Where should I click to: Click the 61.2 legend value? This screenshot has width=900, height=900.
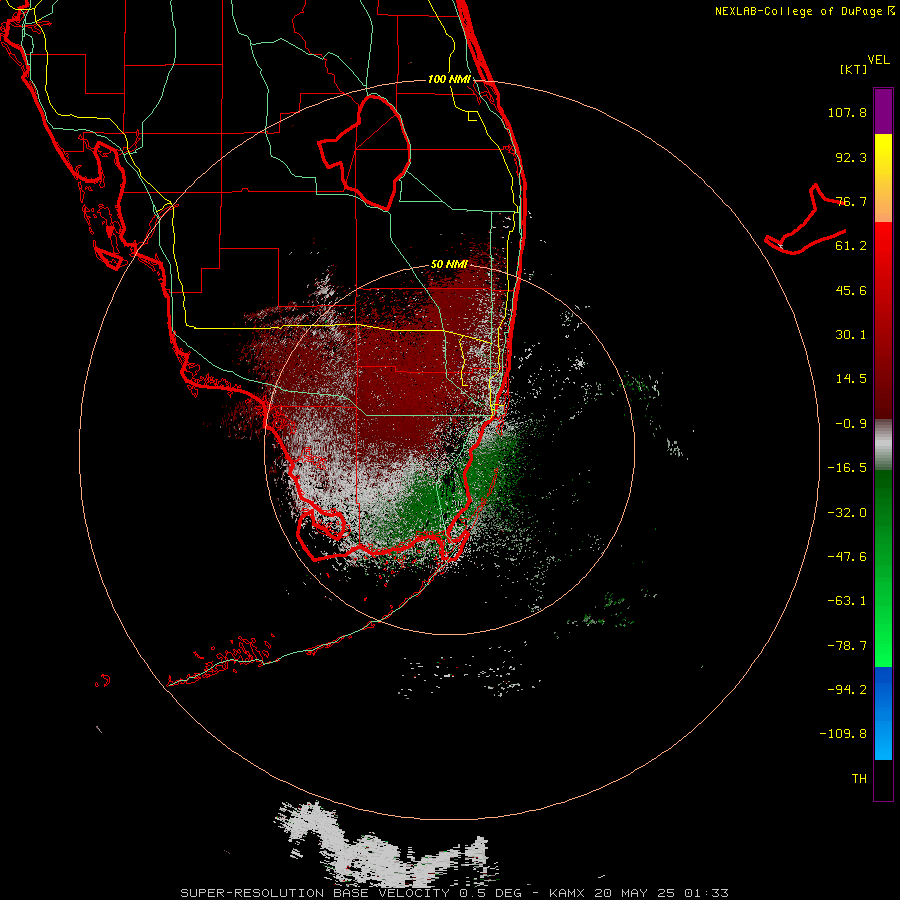point(851,246)
